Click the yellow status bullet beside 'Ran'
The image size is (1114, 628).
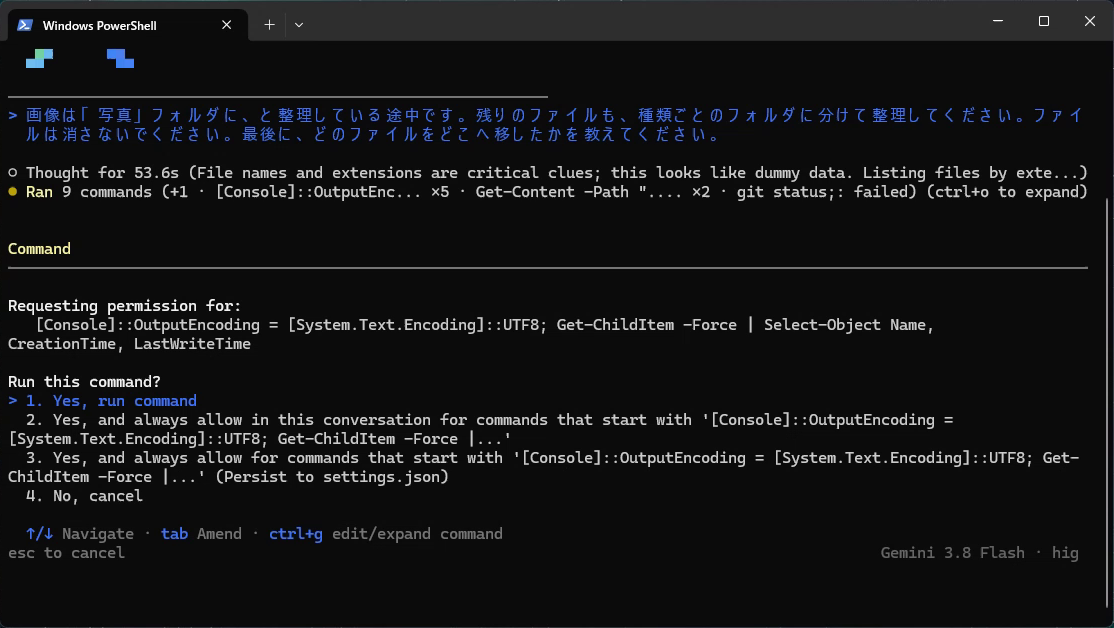[x=12, y=191]
